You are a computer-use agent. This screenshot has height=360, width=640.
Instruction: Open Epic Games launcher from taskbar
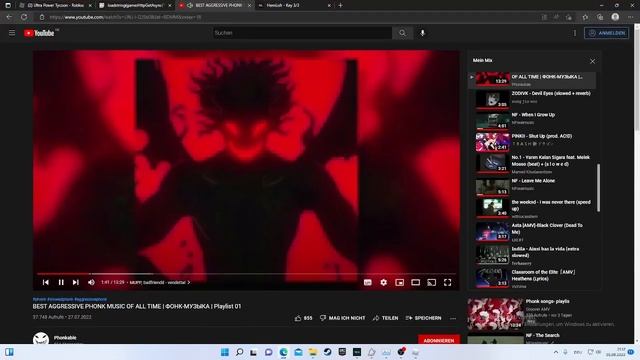pyautogui.click(x=342, y=352)
